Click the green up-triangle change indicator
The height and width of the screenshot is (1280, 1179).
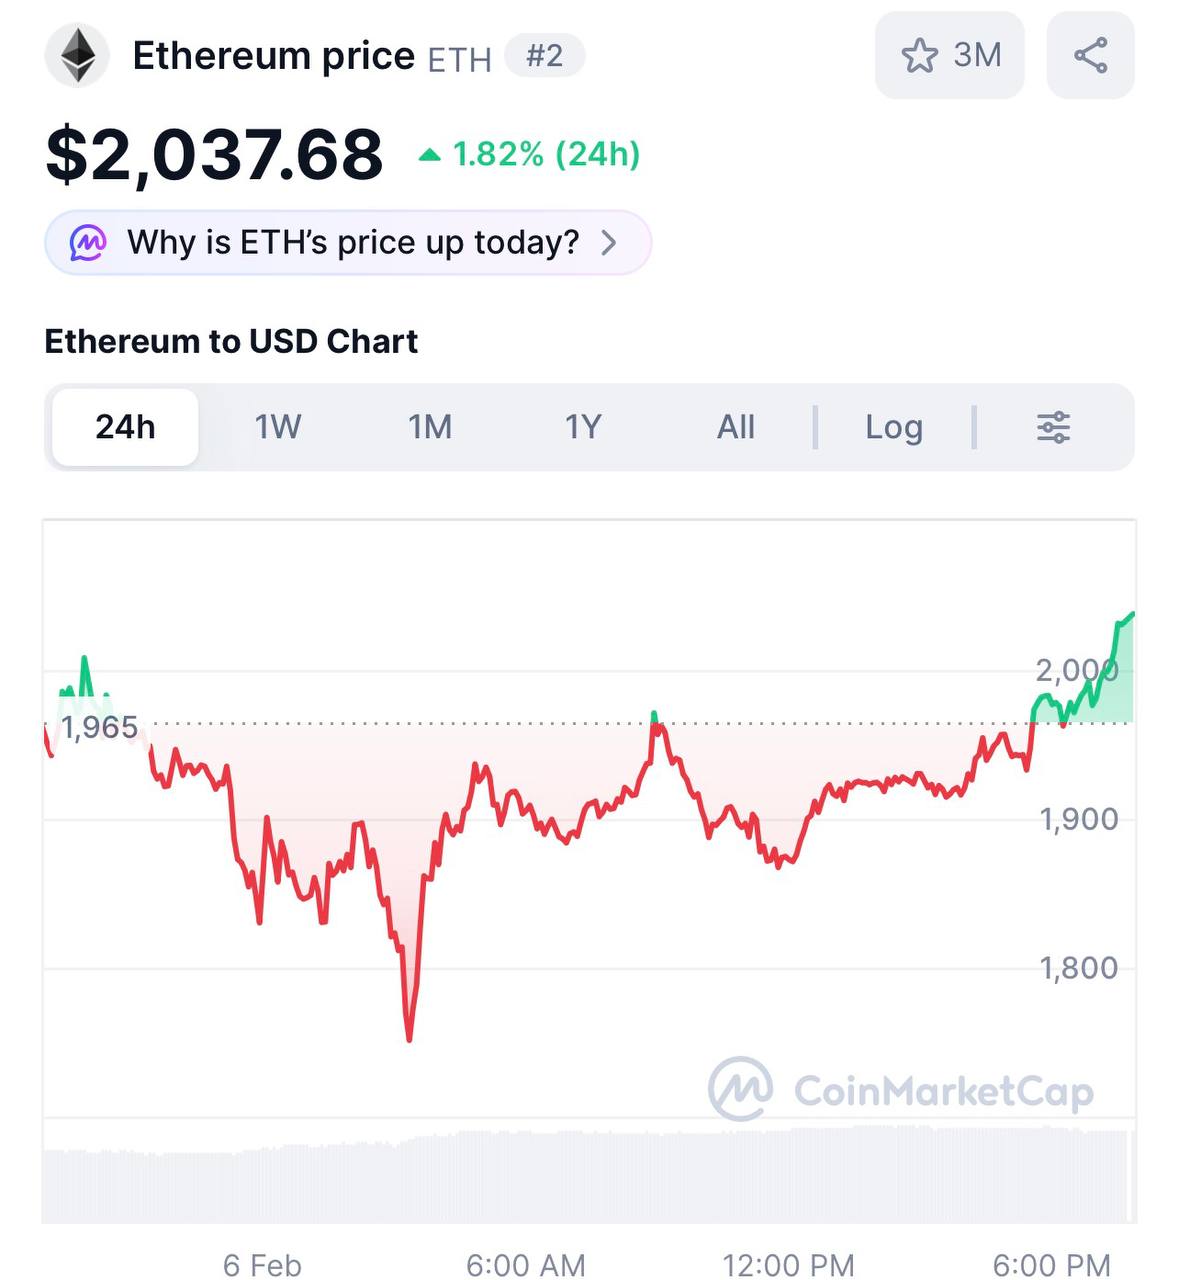(430, 154)
